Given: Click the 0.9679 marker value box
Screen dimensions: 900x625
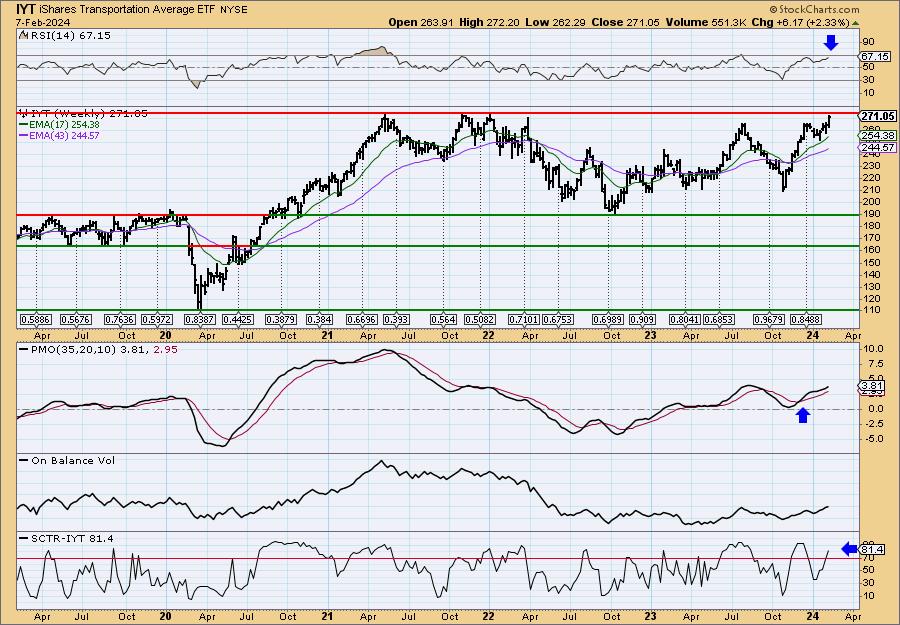Looking at the screenshot, I should pos(770,319).
